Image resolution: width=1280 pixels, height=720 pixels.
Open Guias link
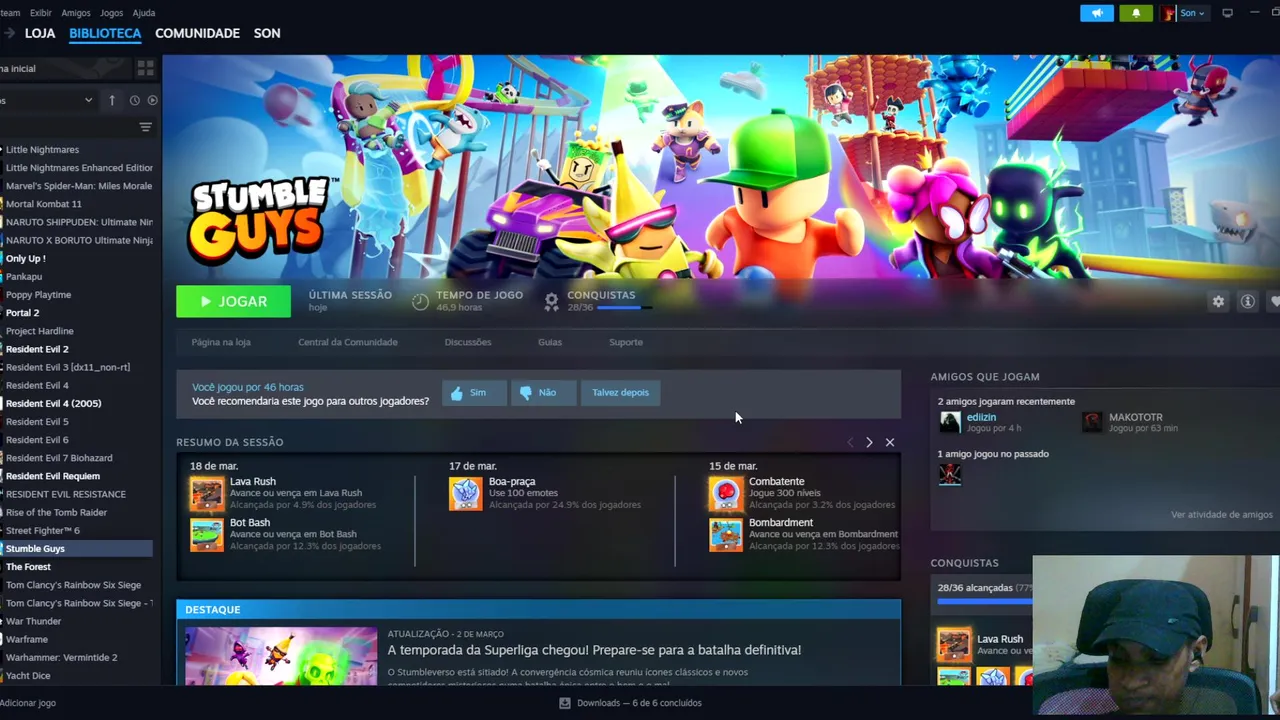coord(550,342)
